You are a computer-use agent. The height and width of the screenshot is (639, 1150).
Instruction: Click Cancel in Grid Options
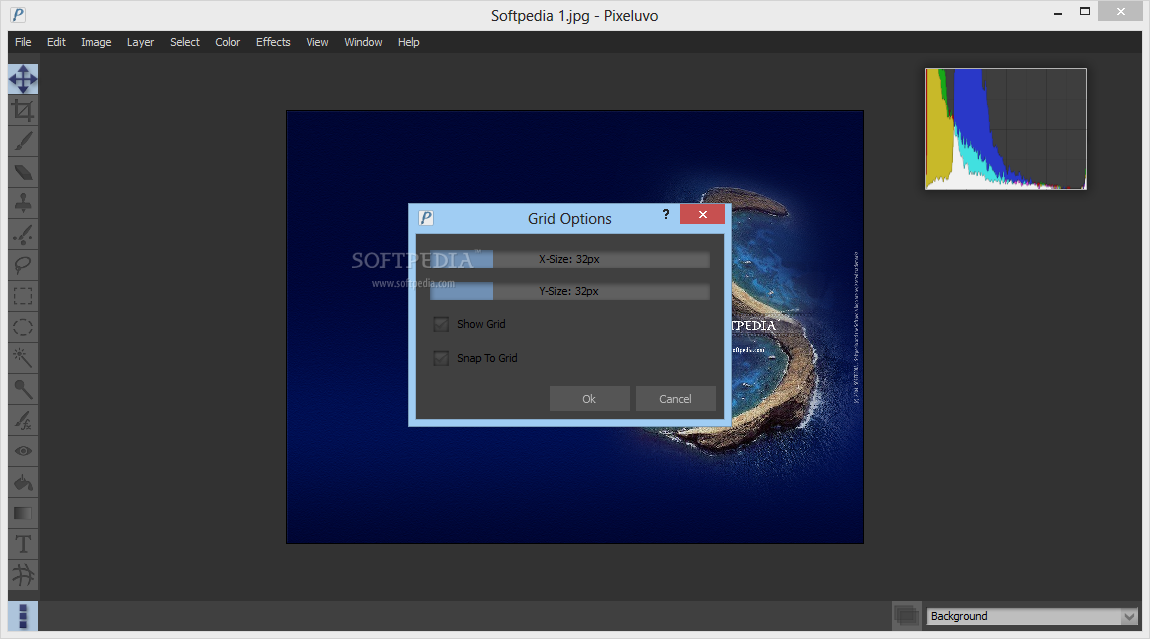(675, 398)
